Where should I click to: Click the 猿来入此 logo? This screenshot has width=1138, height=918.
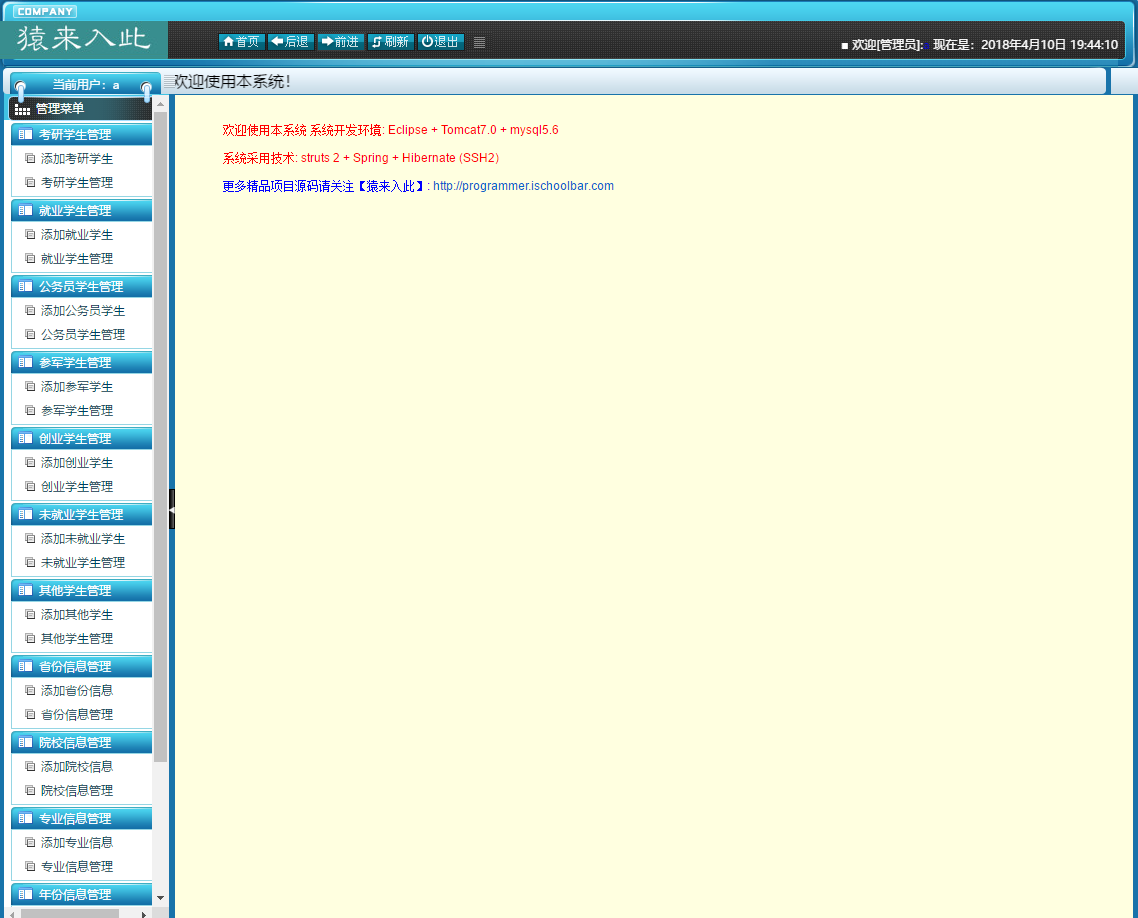[83, 38]
